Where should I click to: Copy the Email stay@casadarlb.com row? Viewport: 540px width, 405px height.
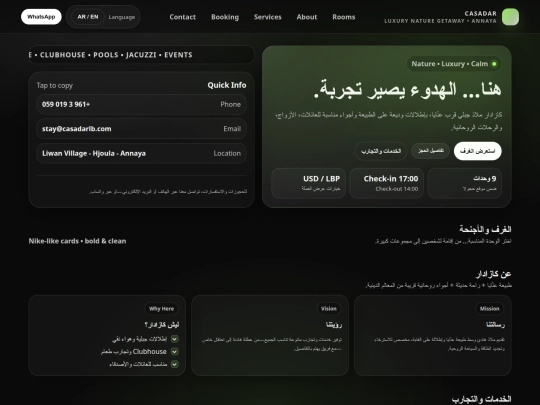tap(142, 129)
